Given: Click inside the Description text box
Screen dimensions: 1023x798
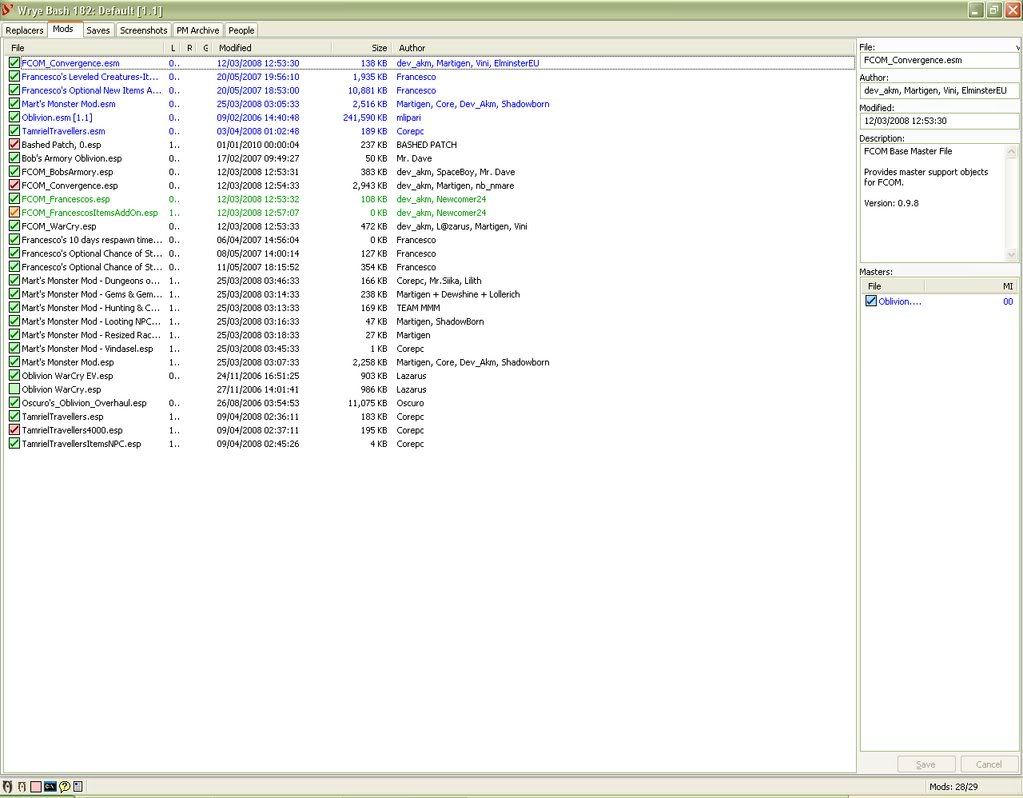Looking at the screenshot, I should [x=933, y=203].
